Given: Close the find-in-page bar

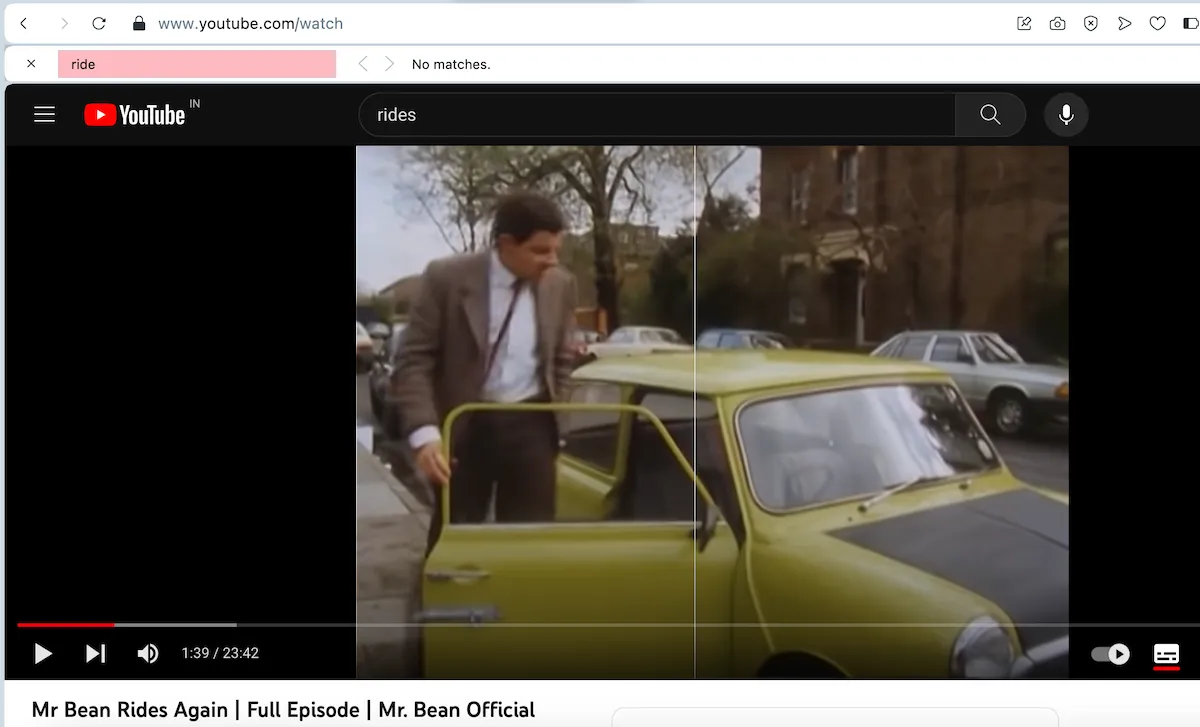Looking at the screenshot, I should pos(31,64).
